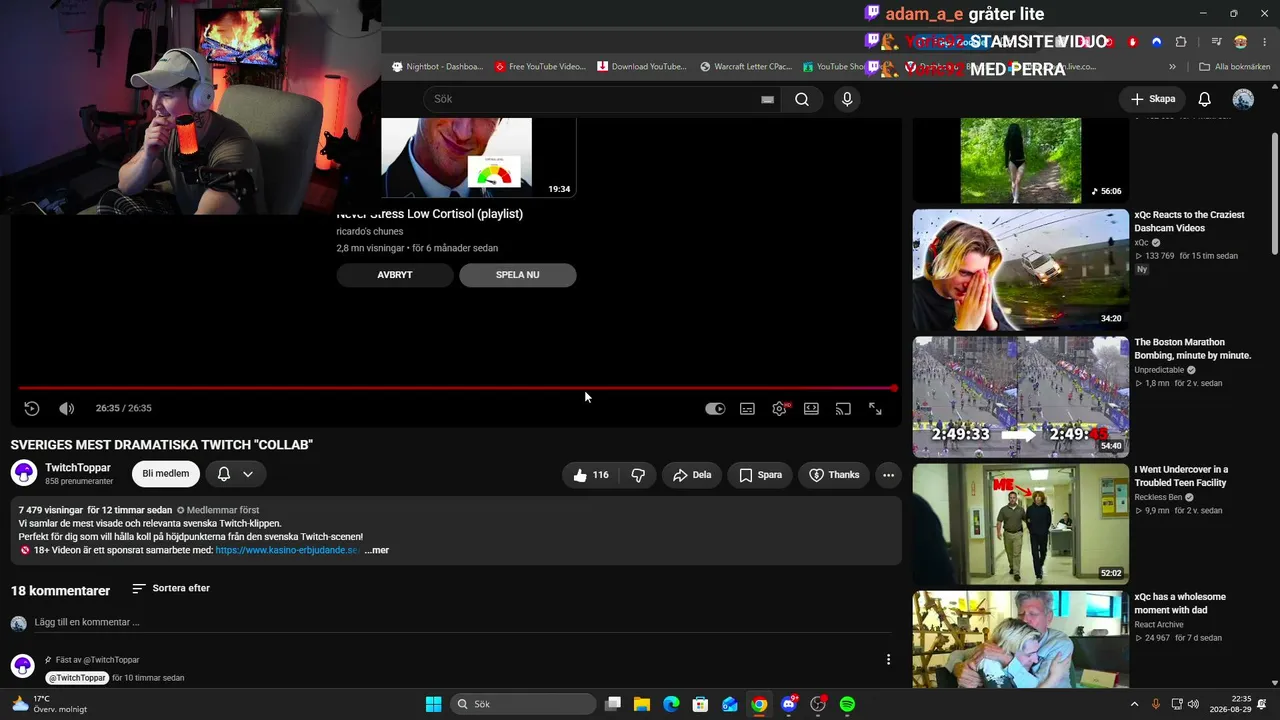Submit search with the magnifier button
The width and height of the screenshot is (1280, 720).
pyautogui.click(x=802, y=99)
